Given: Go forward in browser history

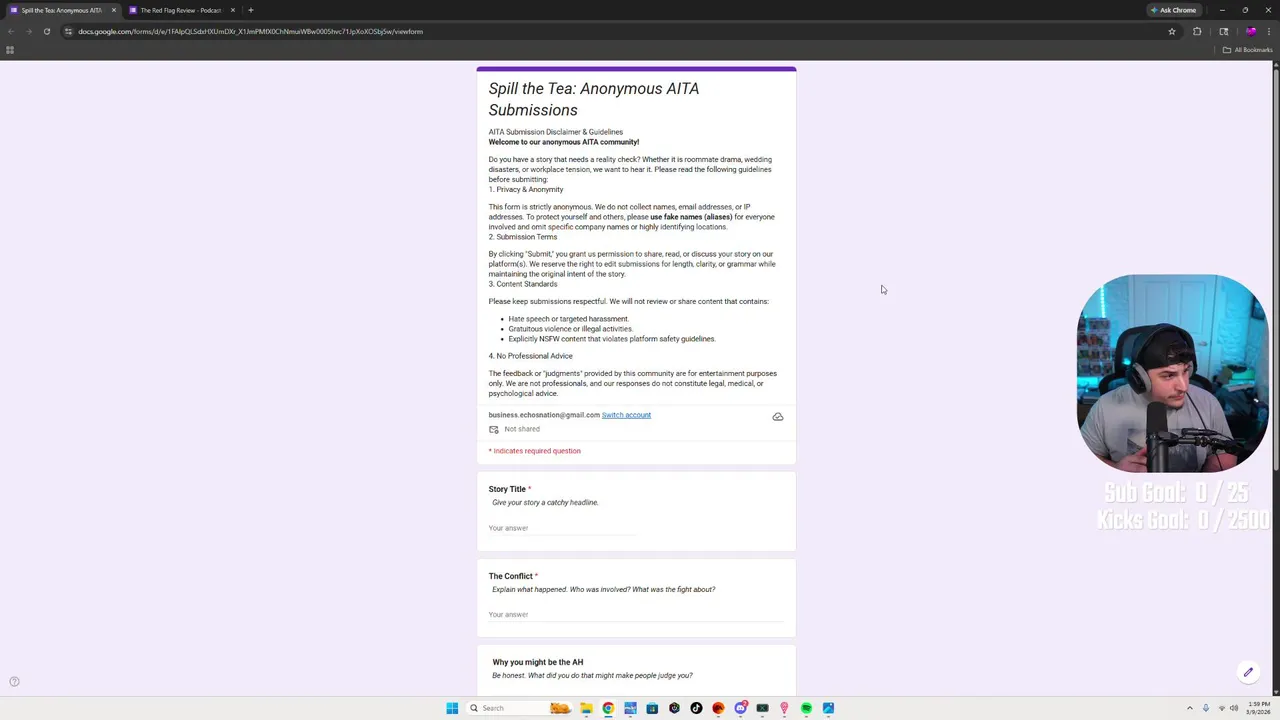Looking at the screenshot, I should 28,31.
